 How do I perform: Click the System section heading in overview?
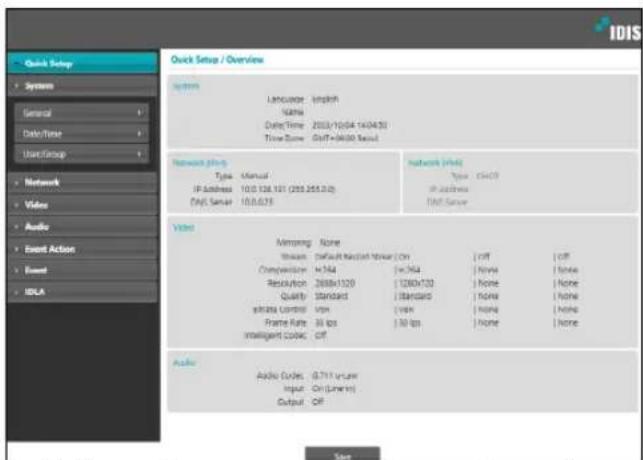pyautogui.click(x=186, y=86)
